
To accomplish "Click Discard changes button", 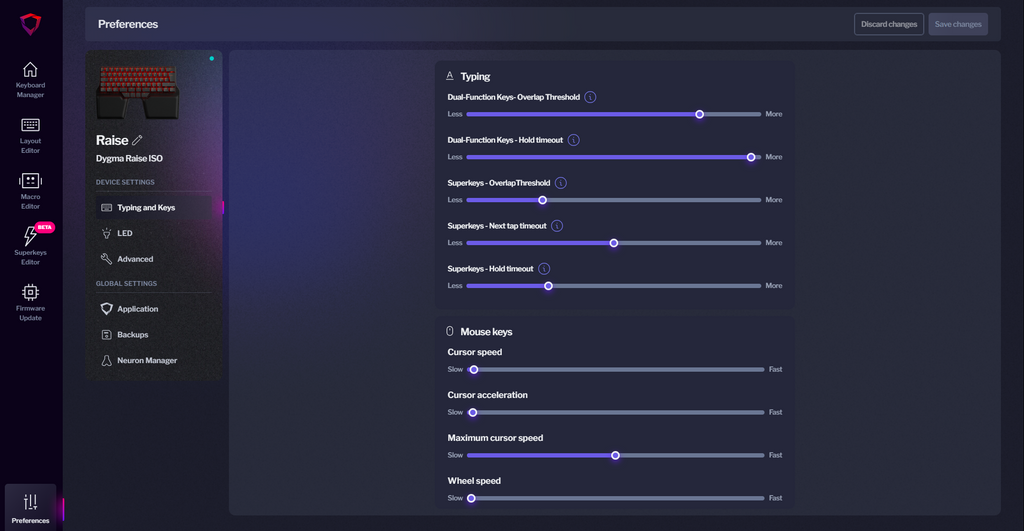I will click(888, 24).
